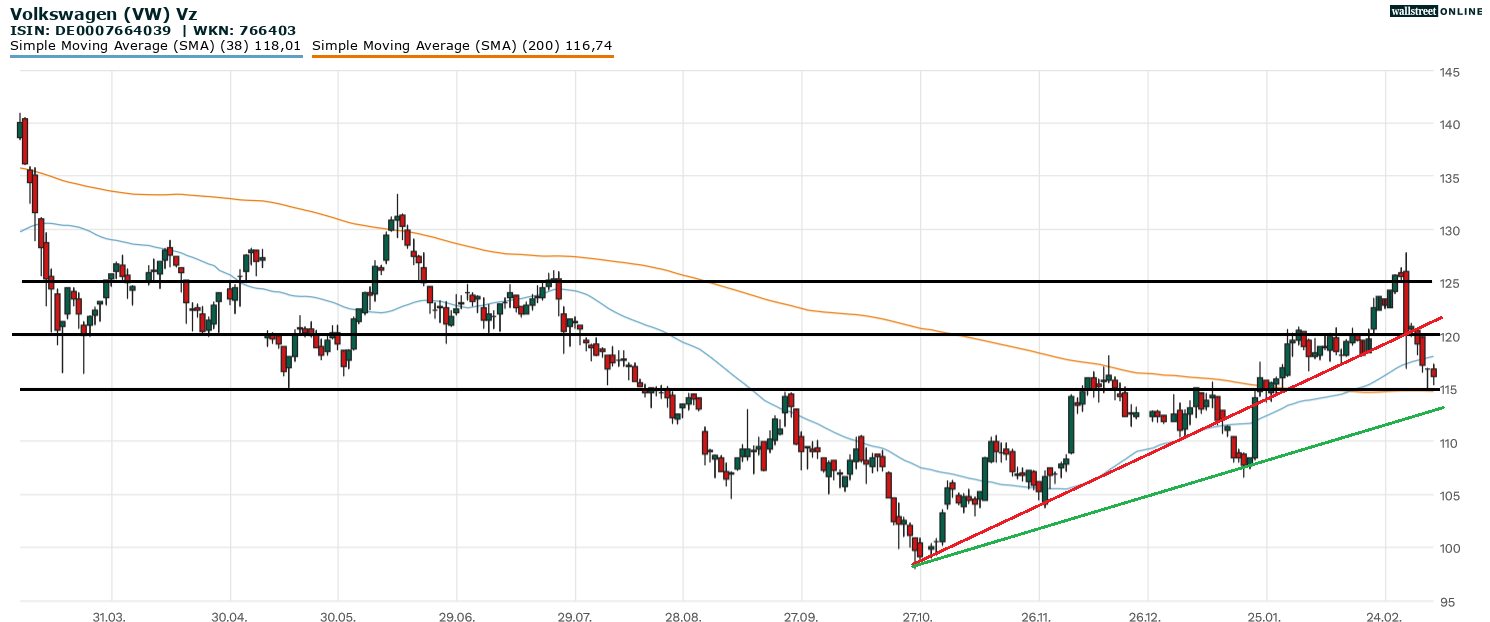Select the 29.06. date label
The height and width of the screenshot is (622, 1490).
tap(456, 616)
